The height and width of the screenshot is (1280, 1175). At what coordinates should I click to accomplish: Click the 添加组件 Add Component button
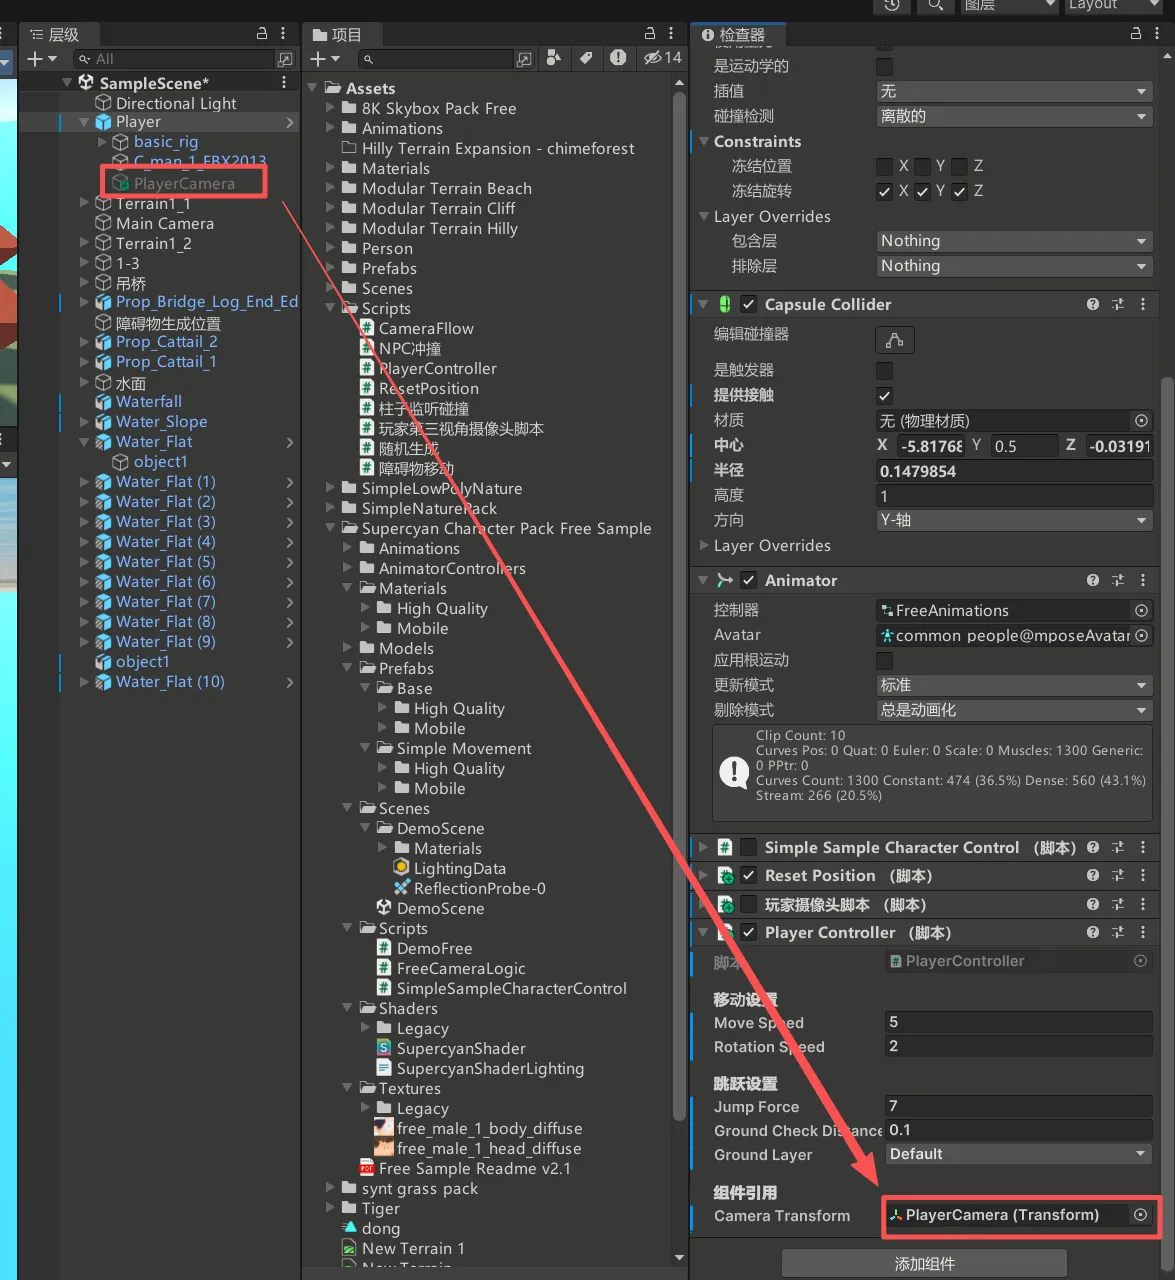(924, 1264)
